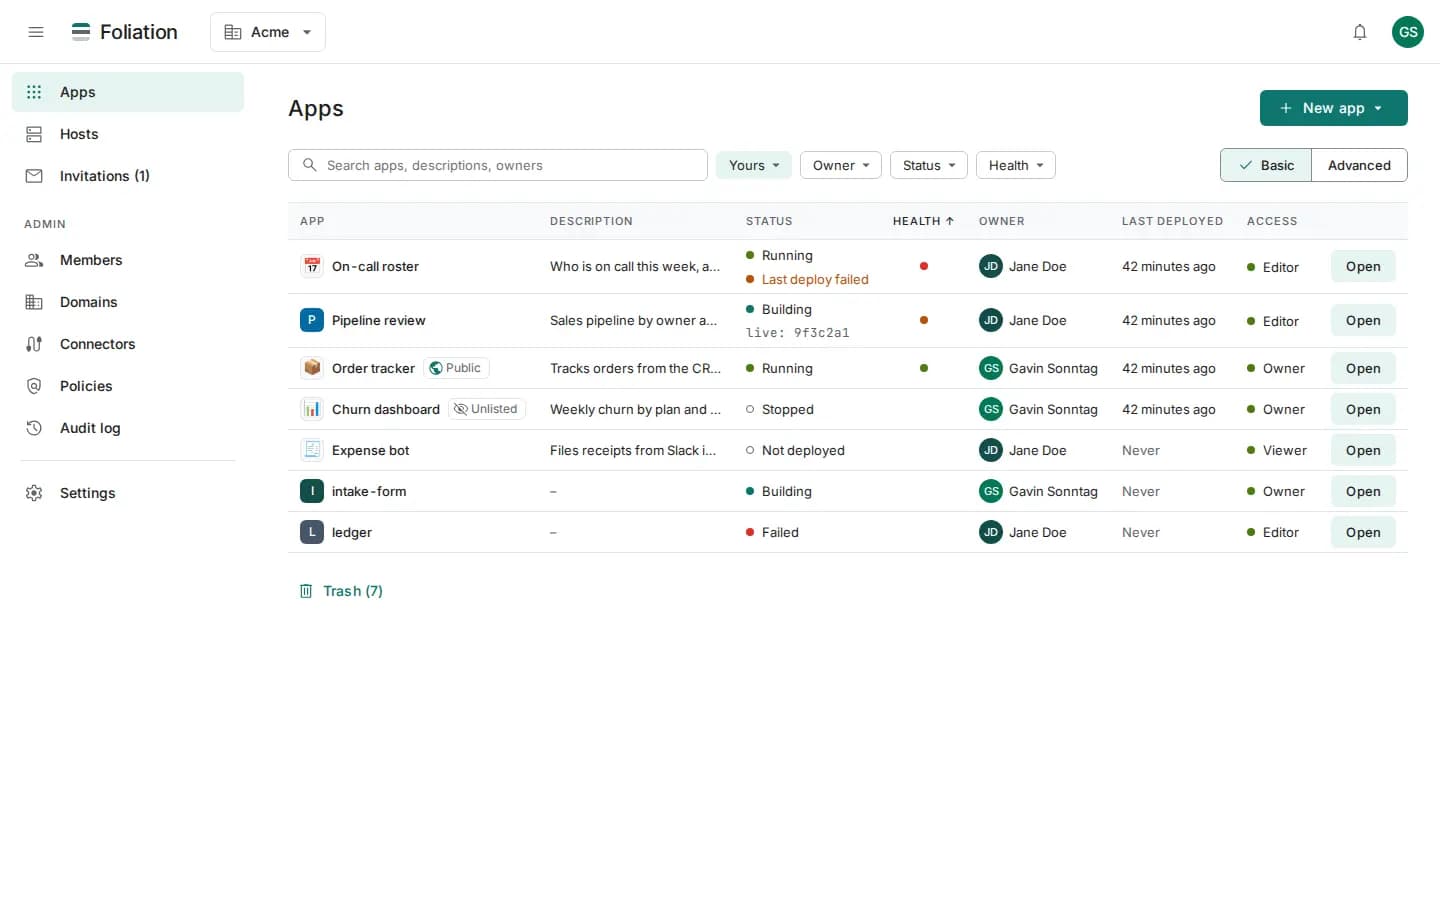Sort by the Health column header

coord(923,221)
